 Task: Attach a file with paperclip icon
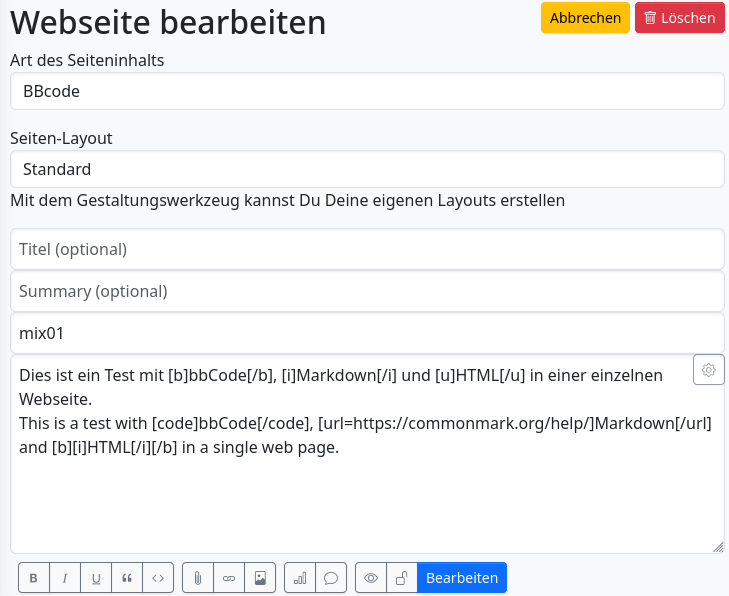coord(198,578)
